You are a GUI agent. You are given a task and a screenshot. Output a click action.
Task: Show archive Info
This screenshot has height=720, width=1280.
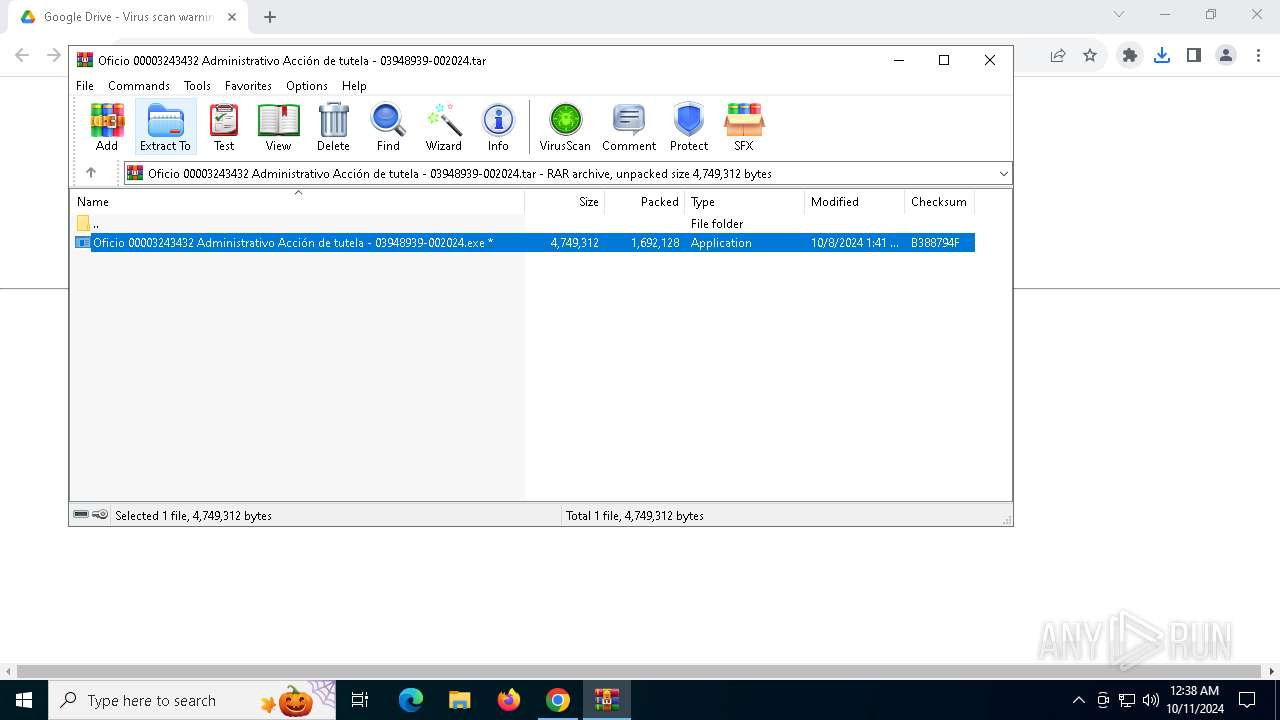(498, 127)
